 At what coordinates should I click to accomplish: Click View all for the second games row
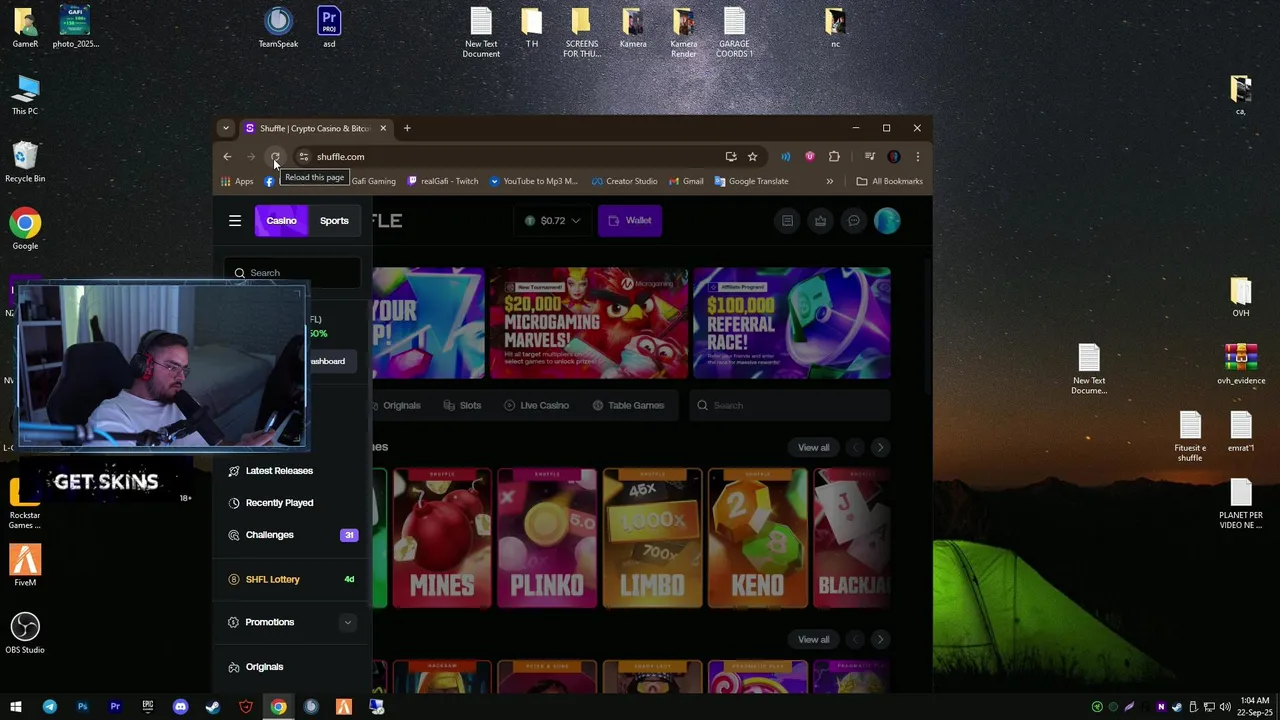point(814,640)
